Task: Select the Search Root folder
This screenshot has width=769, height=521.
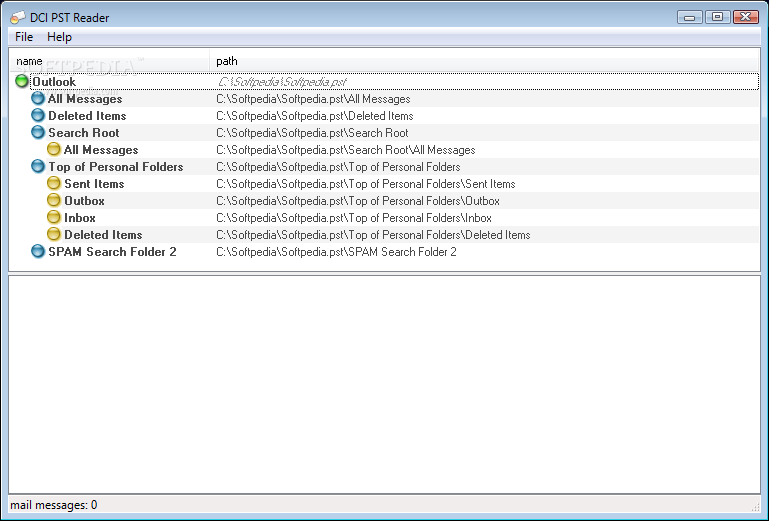Action: tap(83, 132)
